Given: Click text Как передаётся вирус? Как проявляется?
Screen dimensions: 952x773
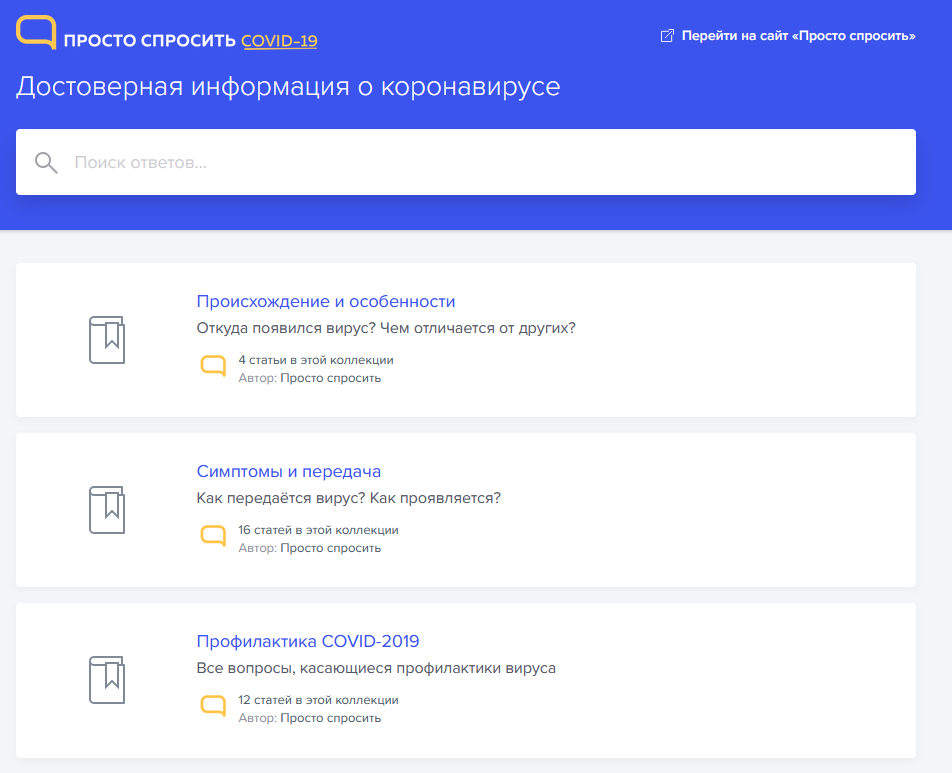Looking at the screenshot, I should 348,498.
